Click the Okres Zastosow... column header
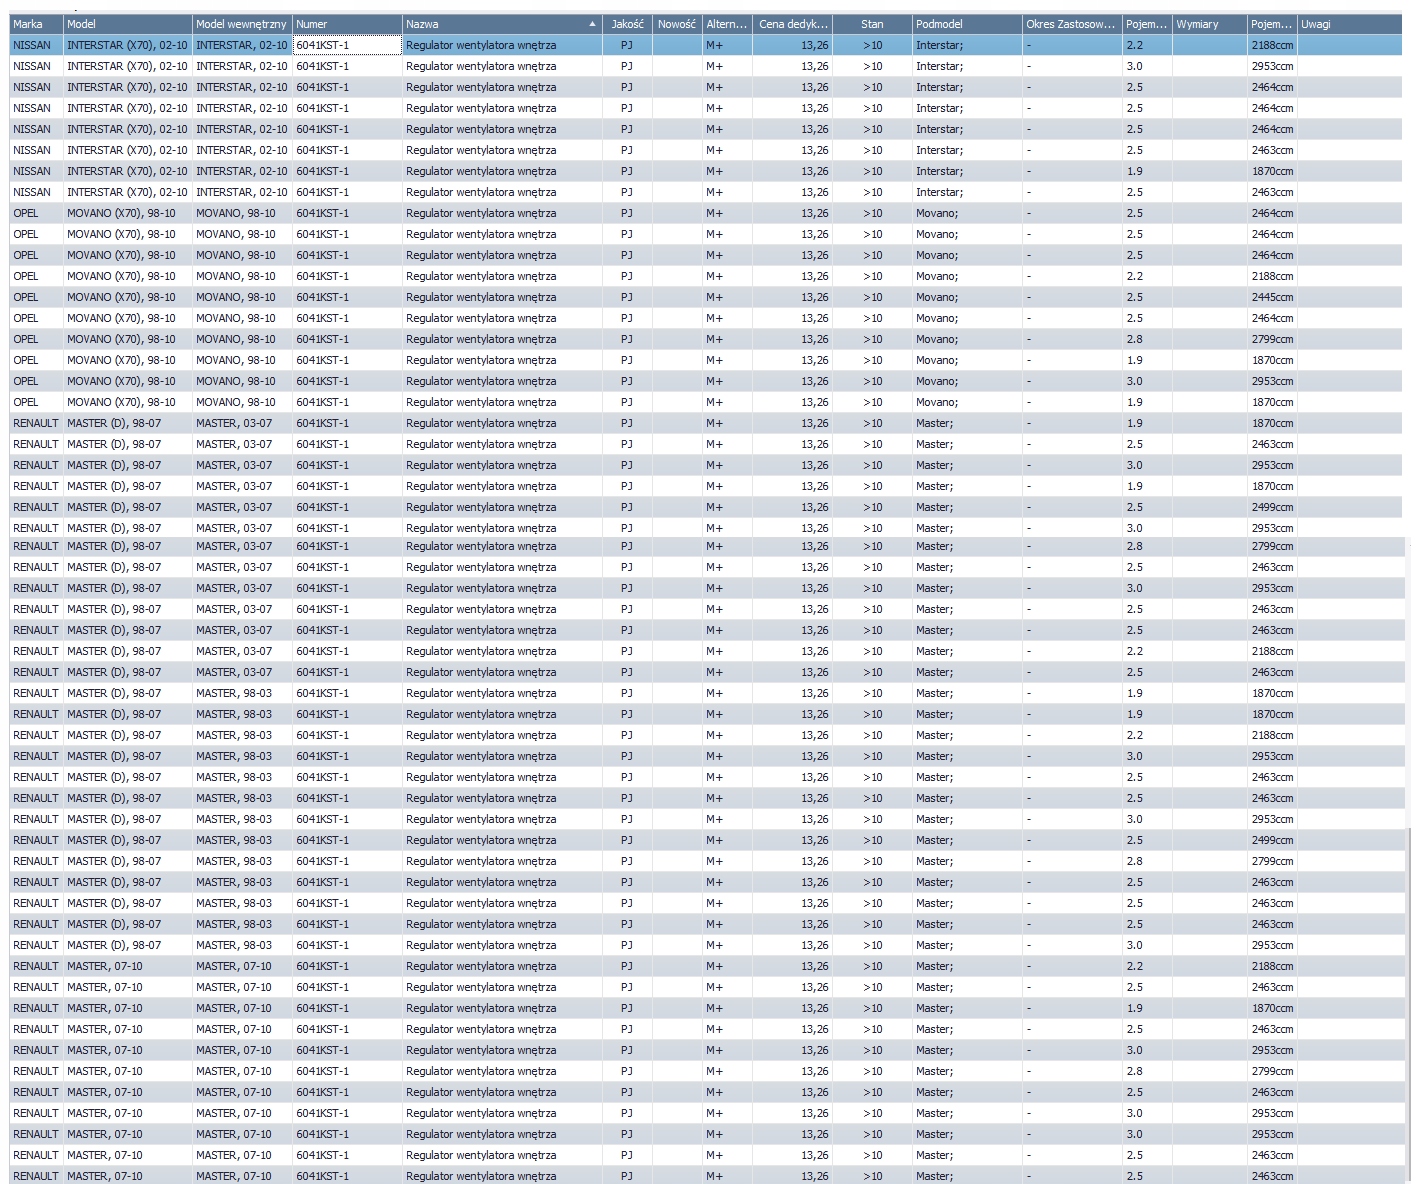1416x1184 pixels. pos(1072,24)
